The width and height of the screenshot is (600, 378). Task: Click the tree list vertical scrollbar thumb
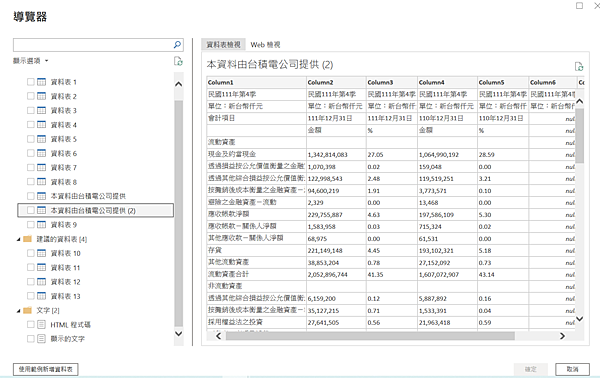coord(179,212)
